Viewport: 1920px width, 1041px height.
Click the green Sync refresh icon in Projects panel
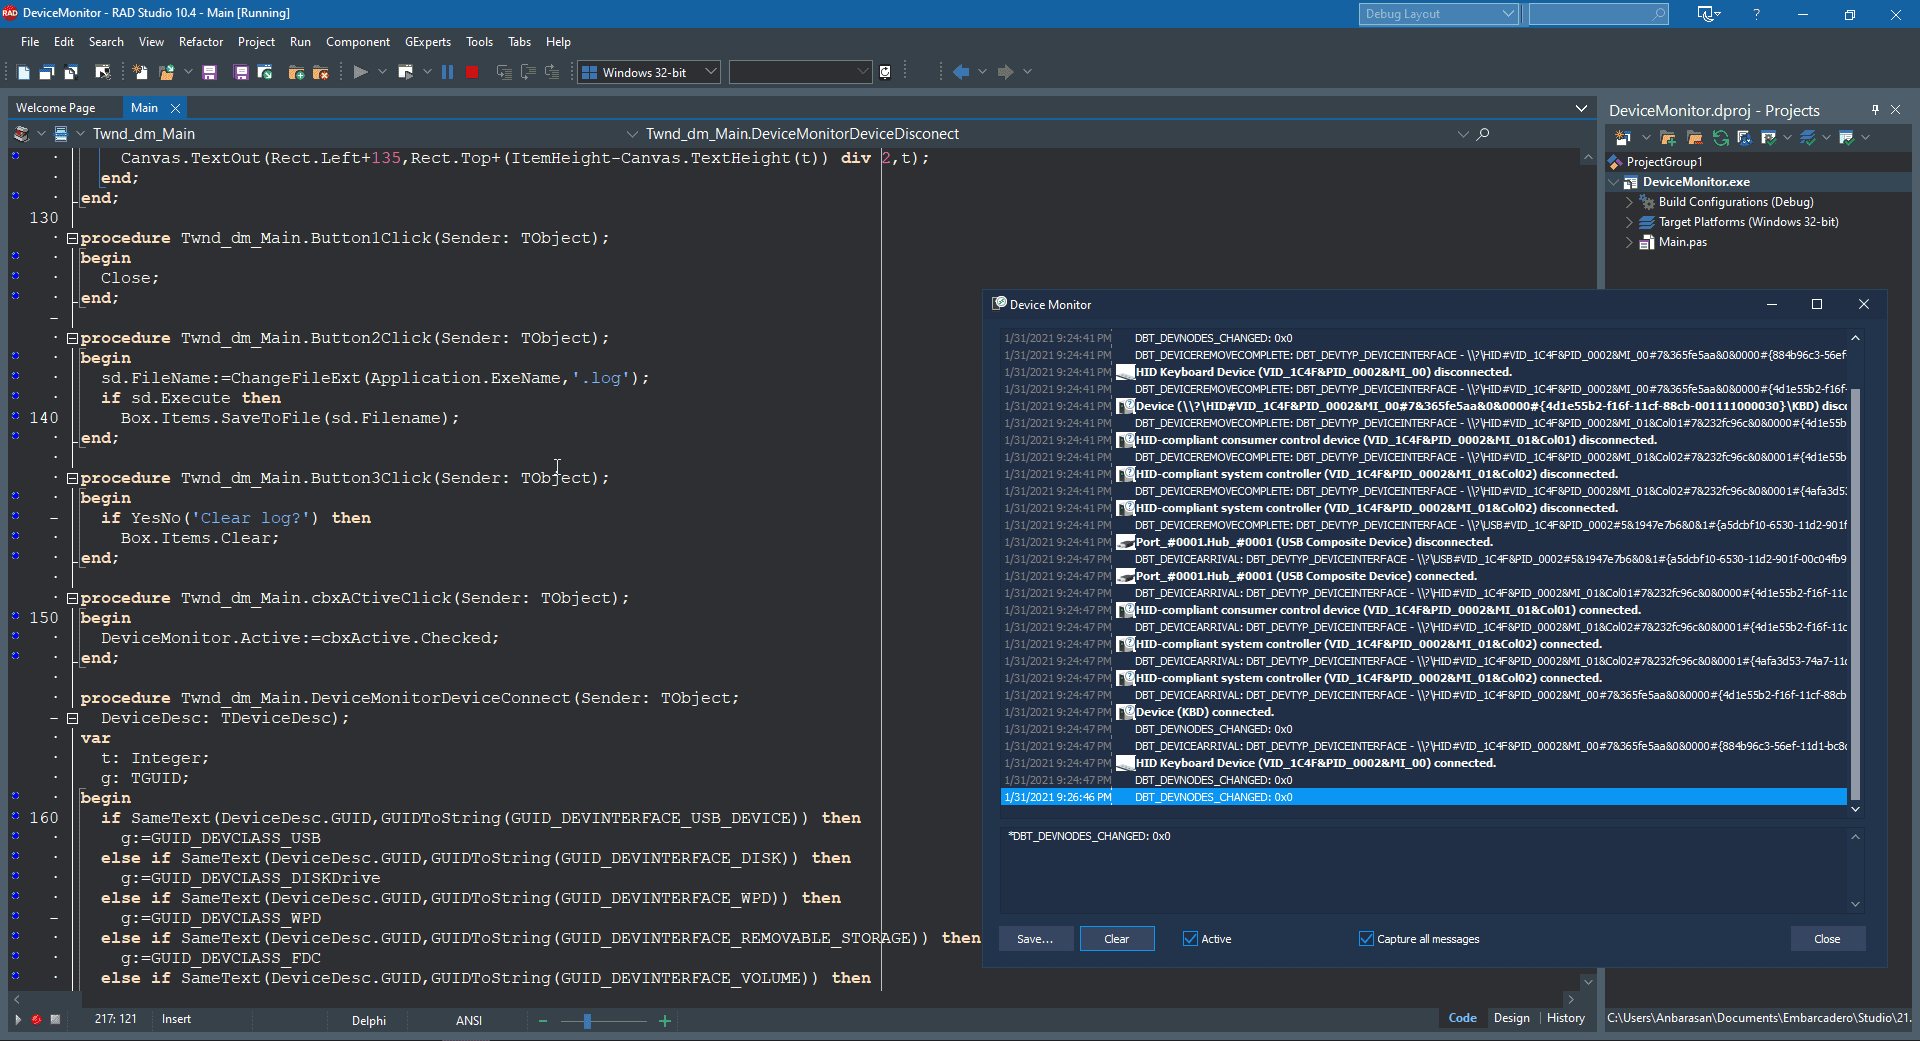1720,138
